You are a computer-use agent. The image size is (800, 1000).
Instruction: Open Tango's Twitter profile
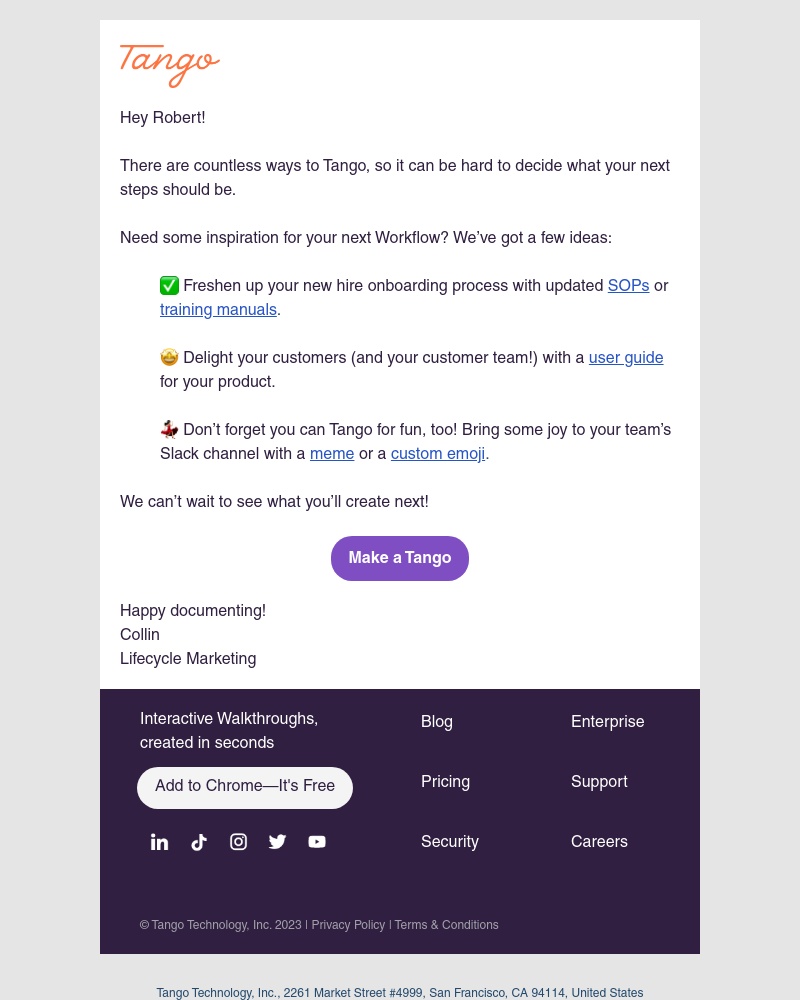277,842
